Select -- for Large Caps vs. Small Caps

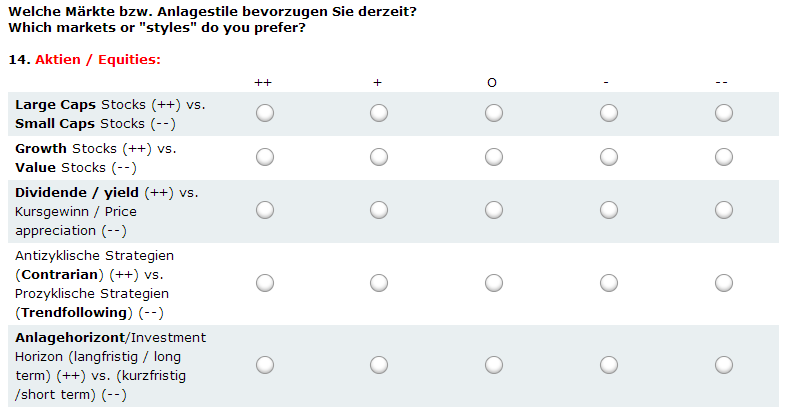click(x=724, y=113)
